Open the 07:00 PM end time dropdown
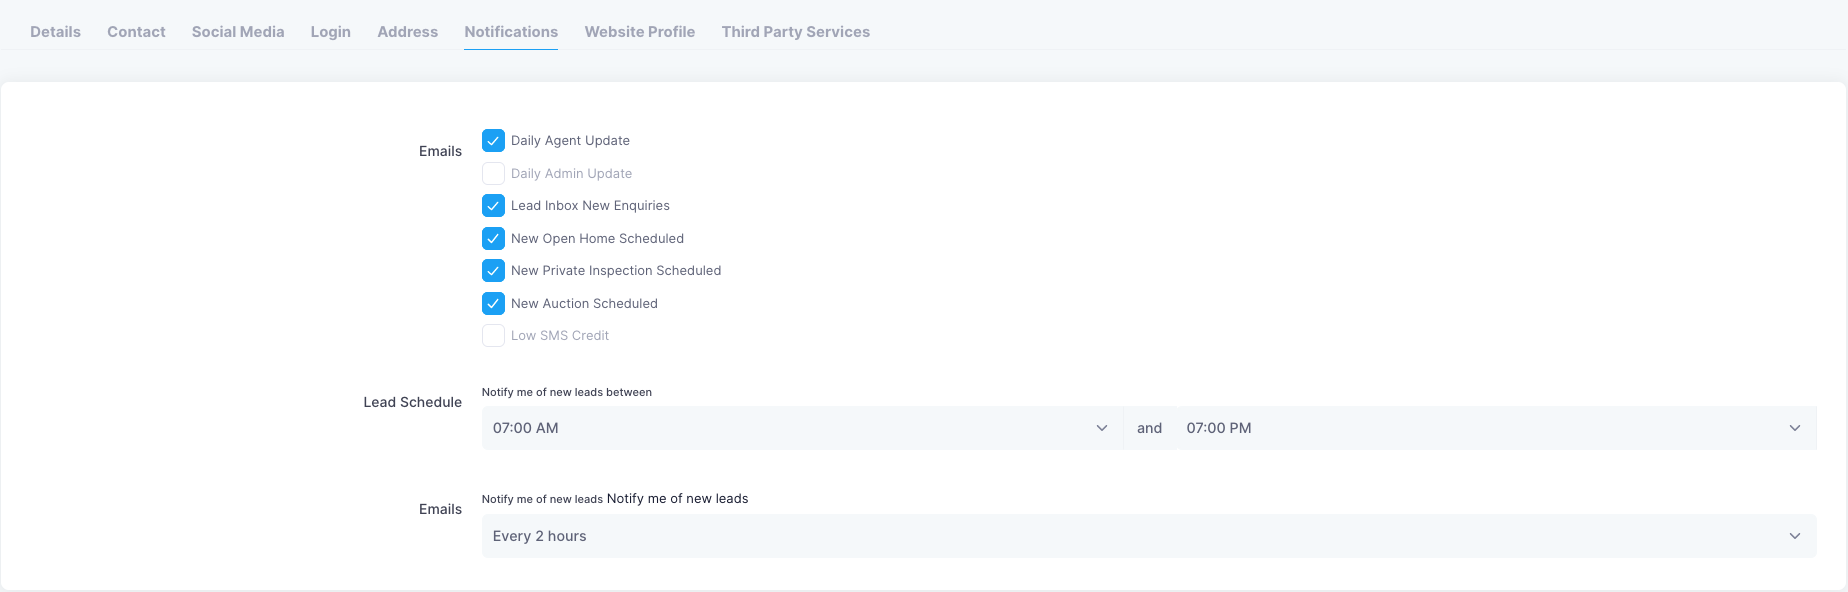The height and width of the screenshot is (592, 1848). pyautogui.click(x=1480, y=428)
